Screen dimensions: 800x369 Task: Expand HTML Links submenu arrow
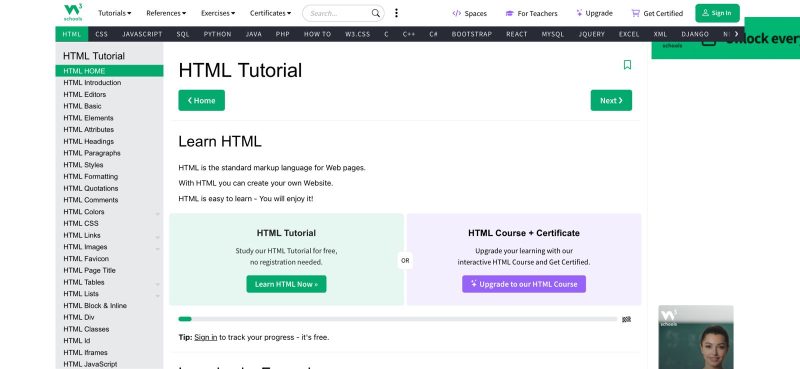157,237
